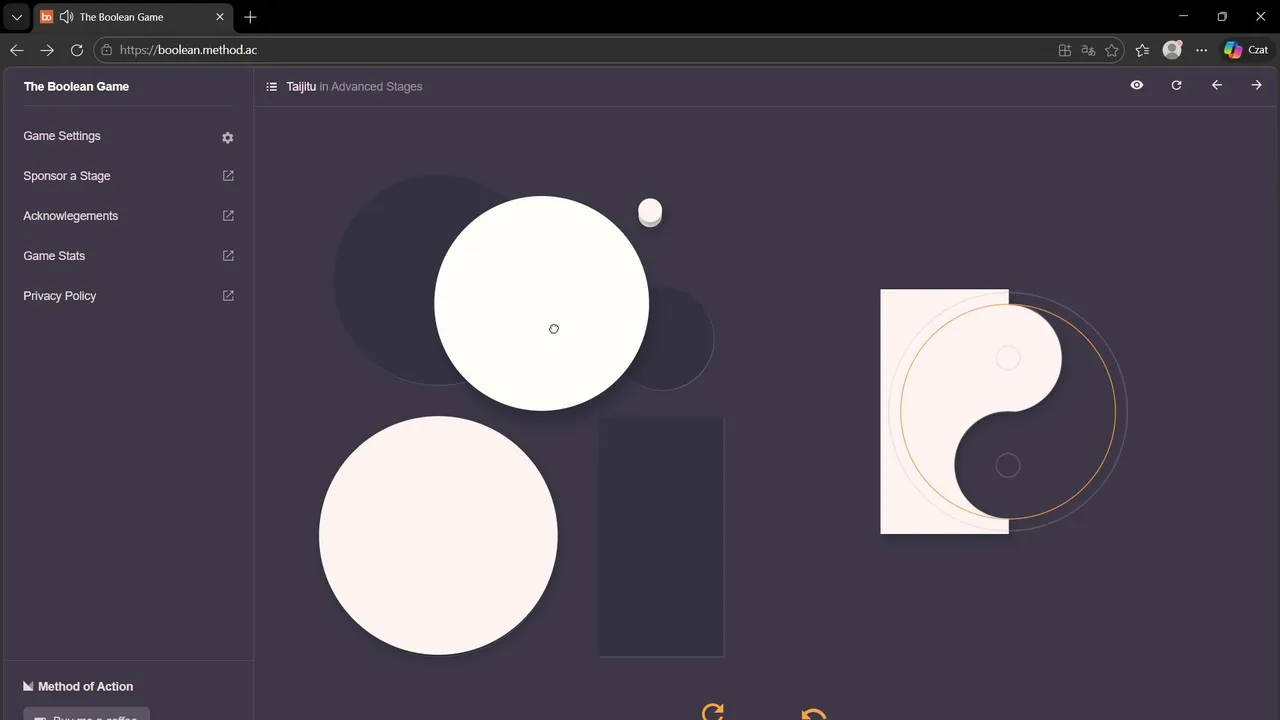Image resolution: width=1280 pixels, height=720 pixels.
Task: Restart the stage with the reload icon
Action: click(x=1177, y=86)
